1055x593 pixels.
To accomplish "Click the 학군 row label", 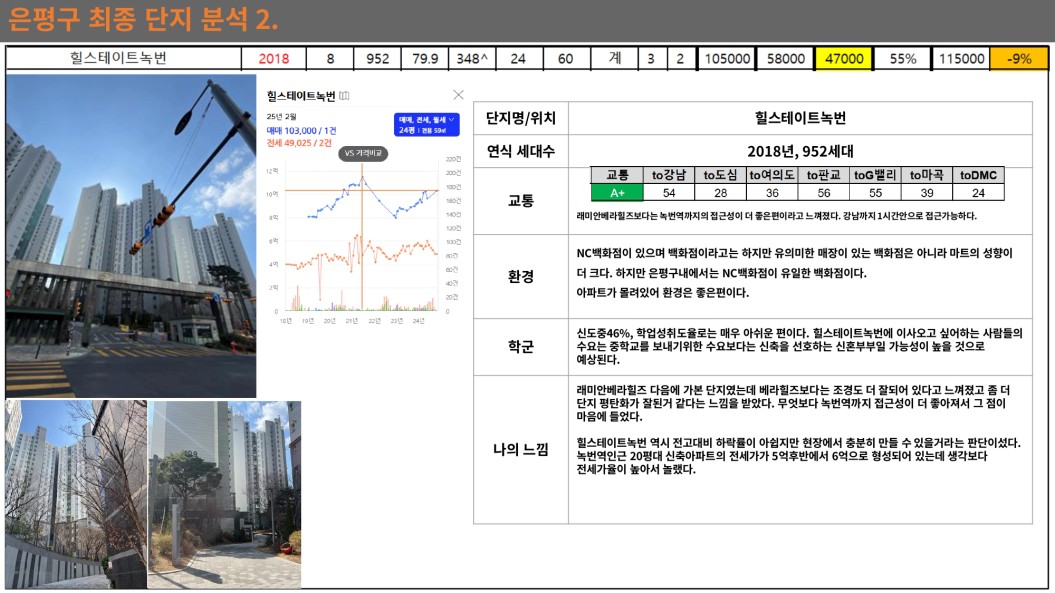I will pos(521,347).
